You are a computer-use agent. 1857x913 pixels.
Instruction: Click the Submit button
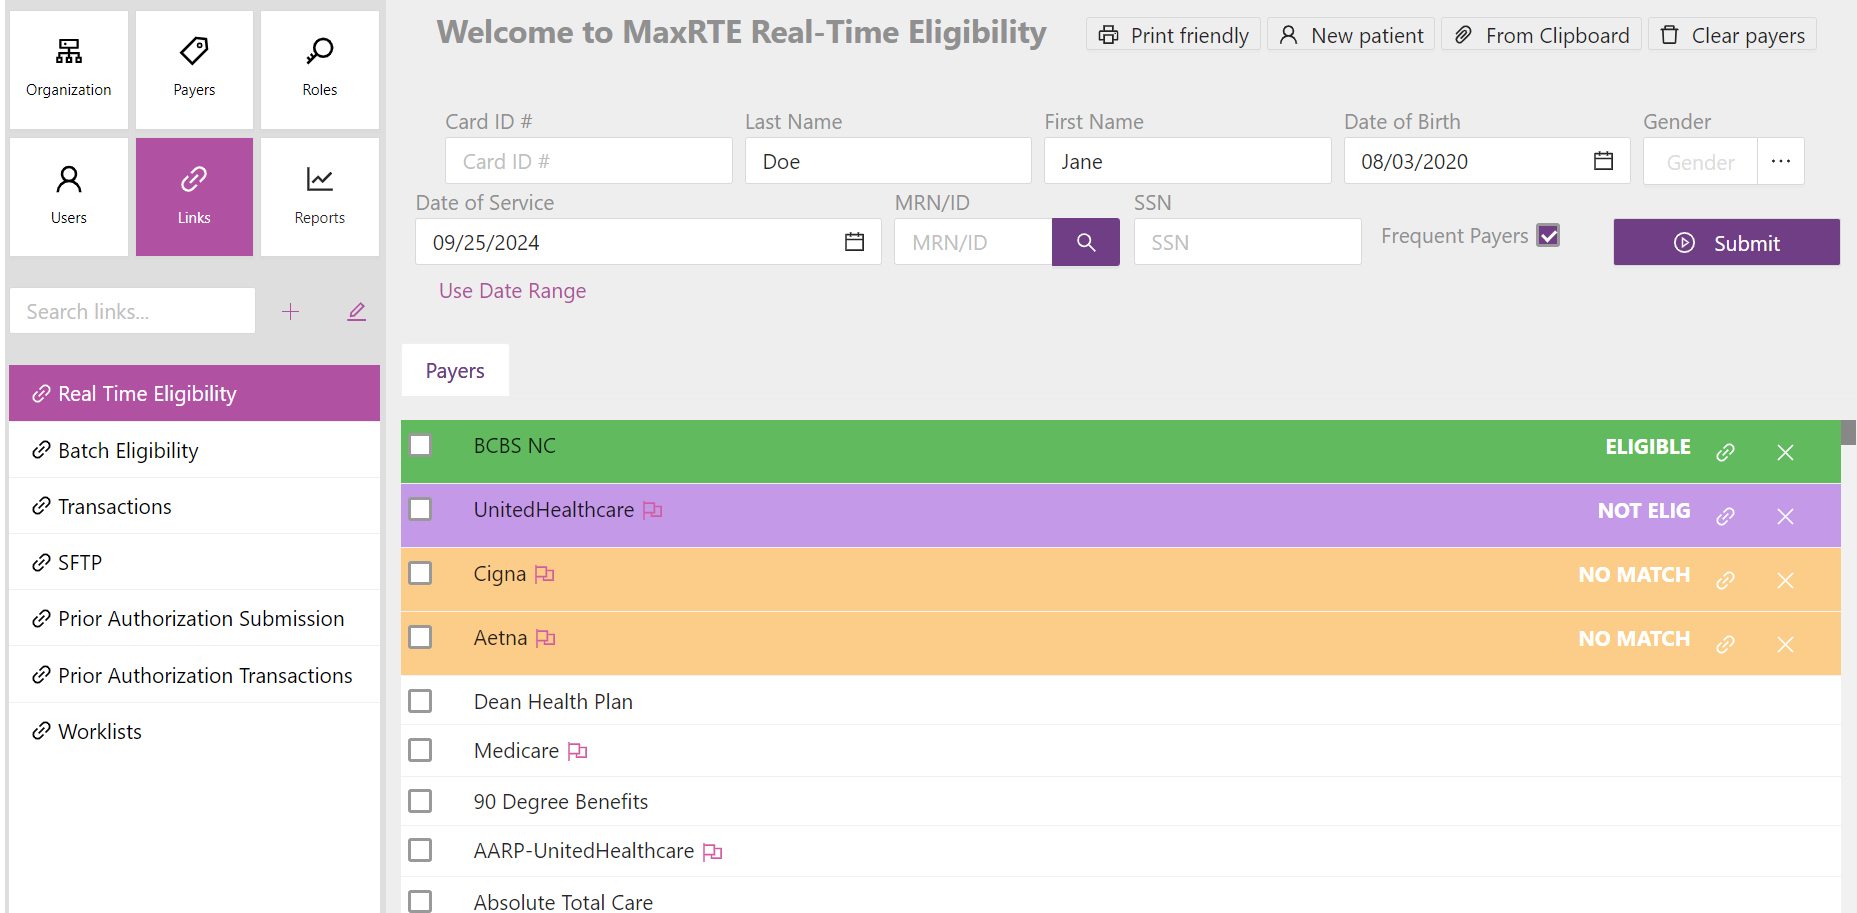[x=1726, y=242]
